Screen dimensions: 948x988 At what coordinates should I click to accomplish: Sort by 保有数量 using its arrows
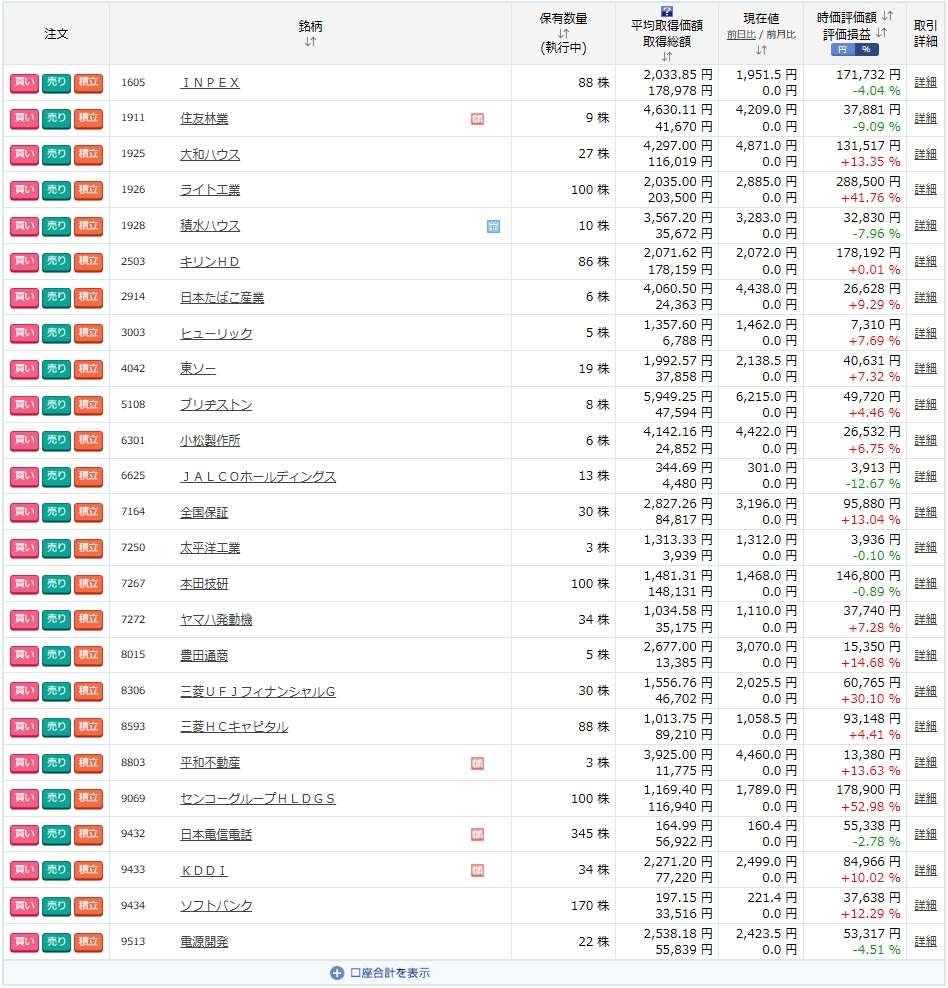coord(563,33)
